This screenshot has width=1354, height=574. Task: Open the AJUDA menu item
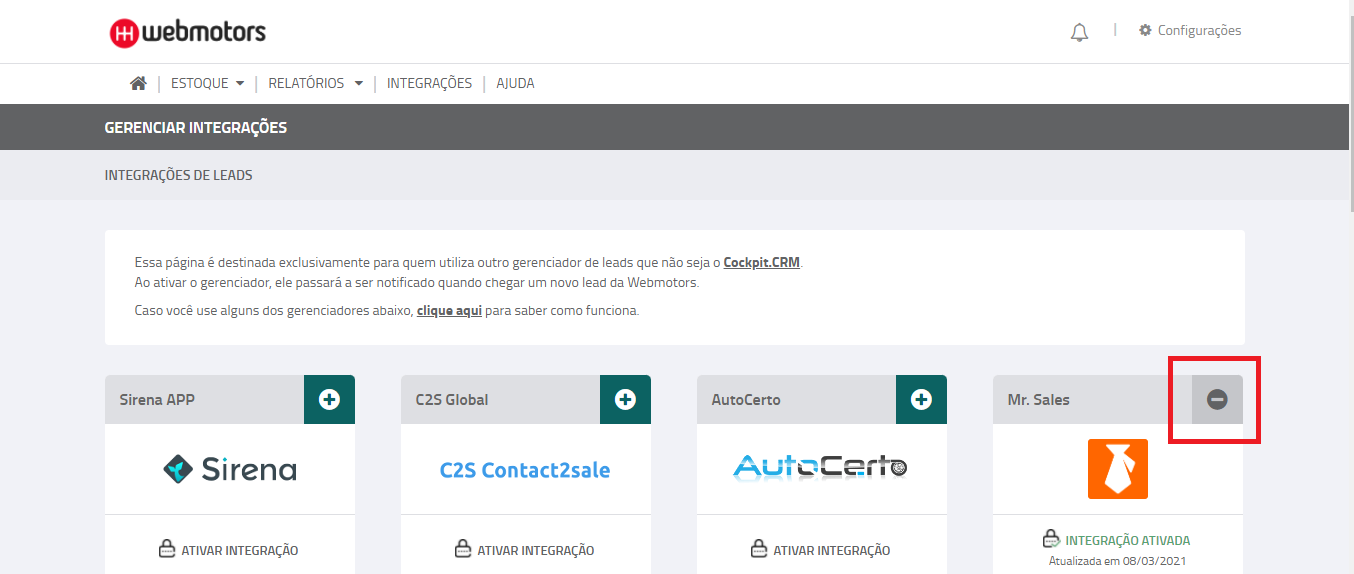click(x=515, y=83)
